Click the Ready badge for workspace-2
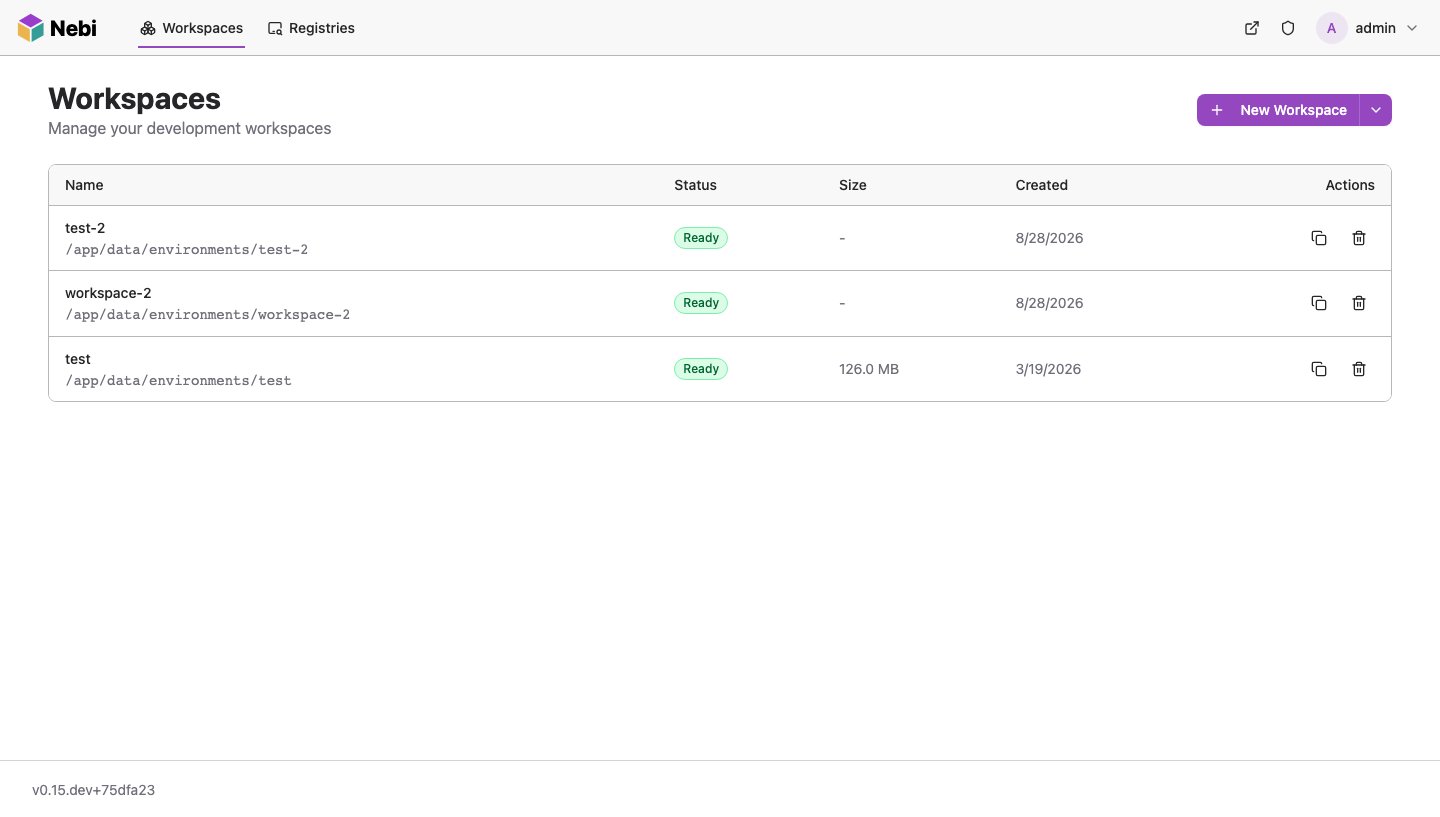The image size is (1440, 817). pos(701,303)
